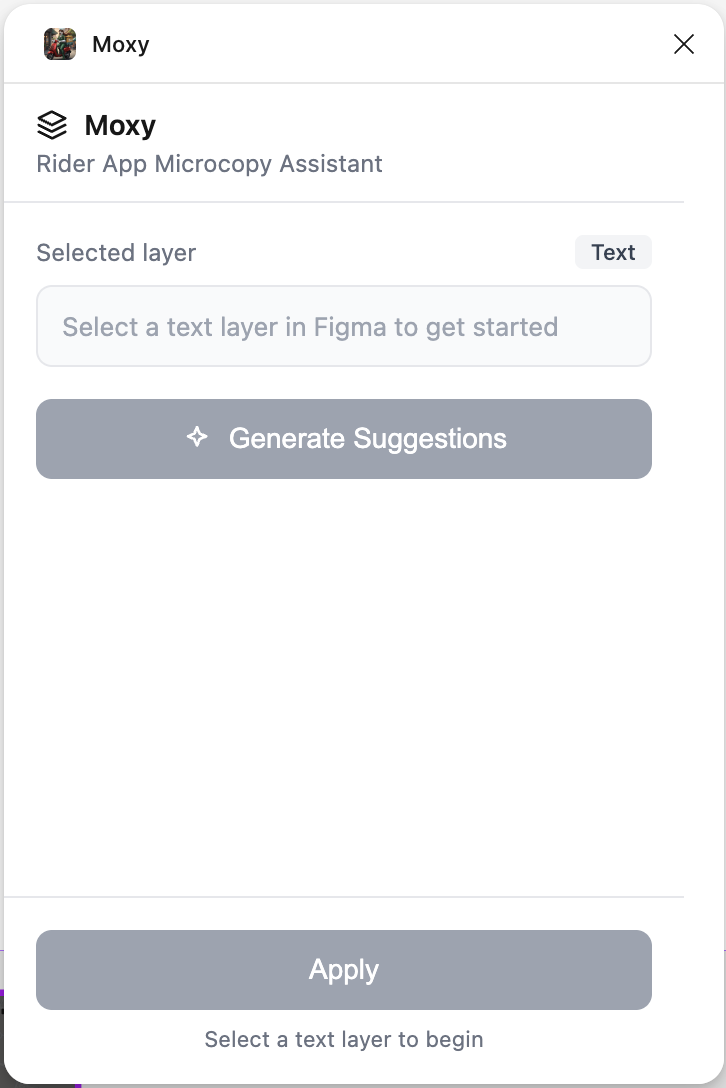Click the empty title bar space

click(x=400, y=44)
